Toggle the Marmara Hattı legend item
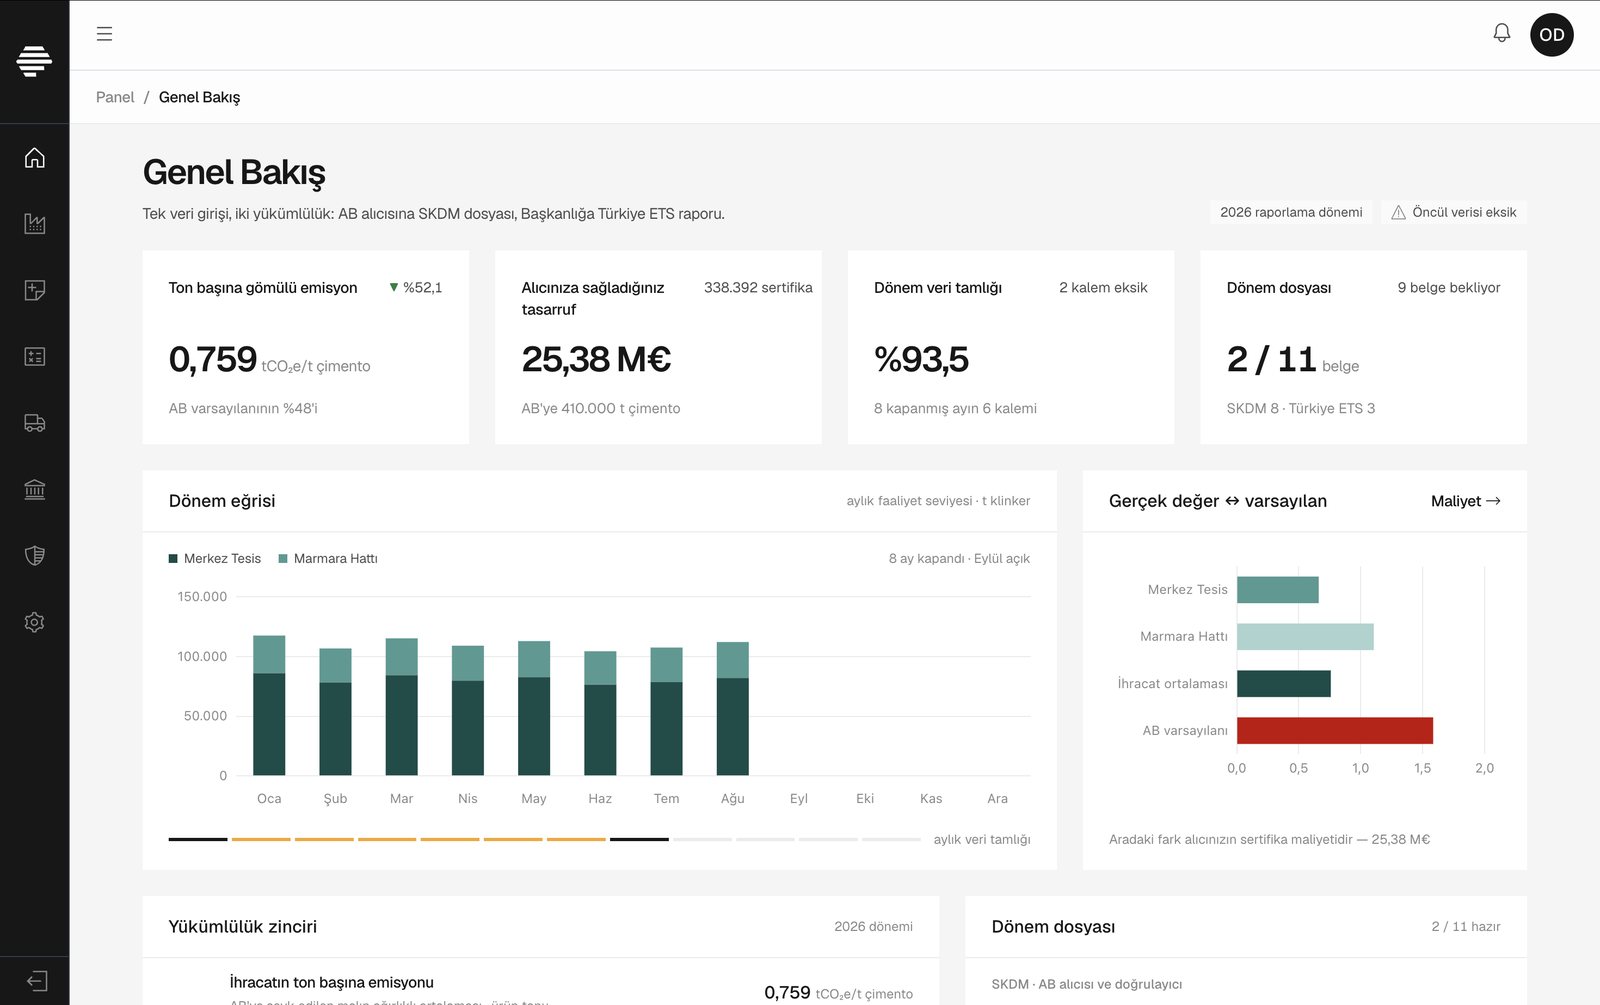 tap(328, 559)
